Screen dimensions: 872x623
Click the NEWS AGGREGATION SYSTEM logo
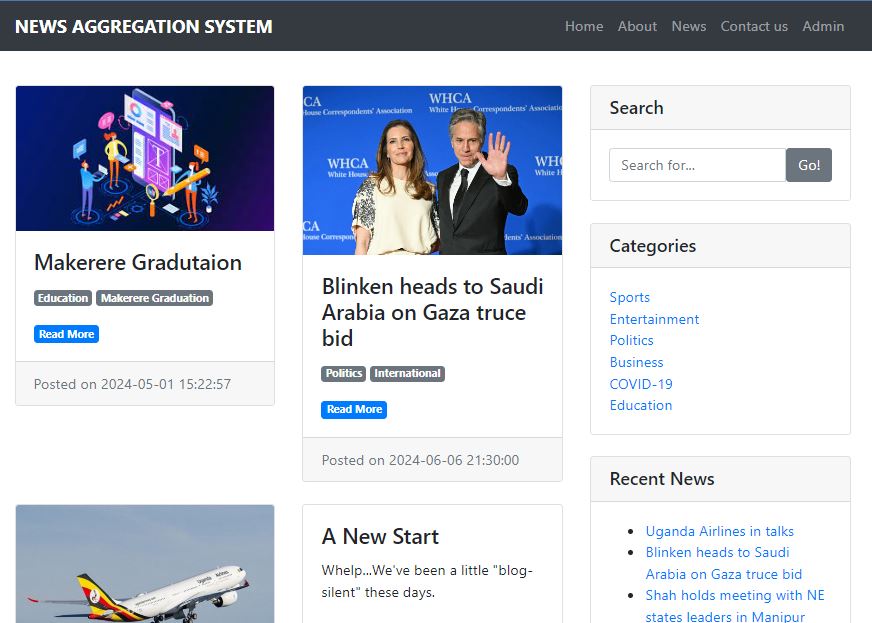[x=142, y=26]
